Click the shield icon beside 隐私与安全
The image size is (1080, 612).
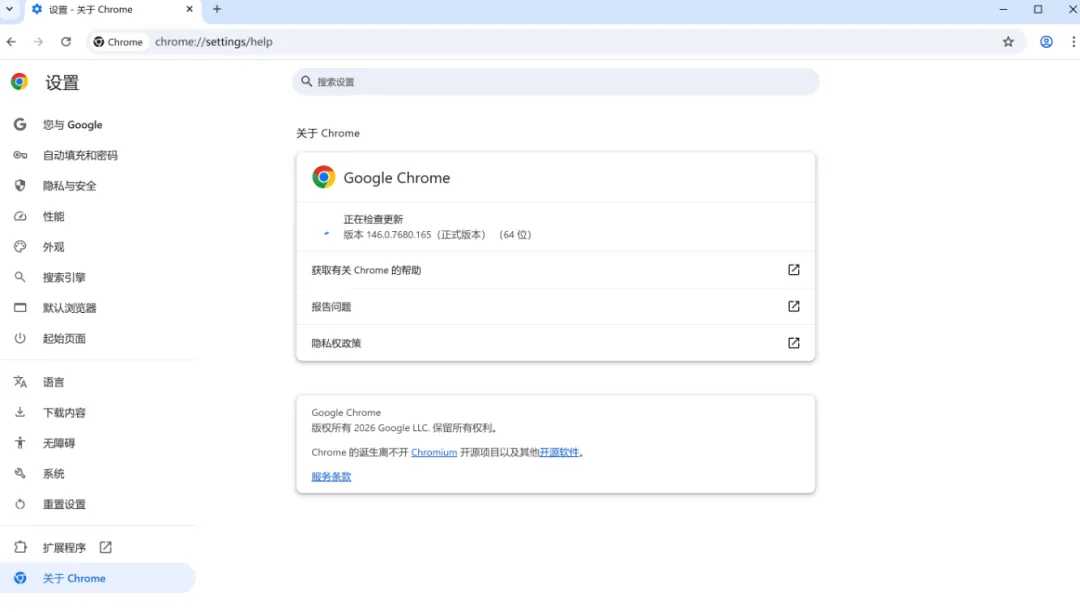click(20, 186)
